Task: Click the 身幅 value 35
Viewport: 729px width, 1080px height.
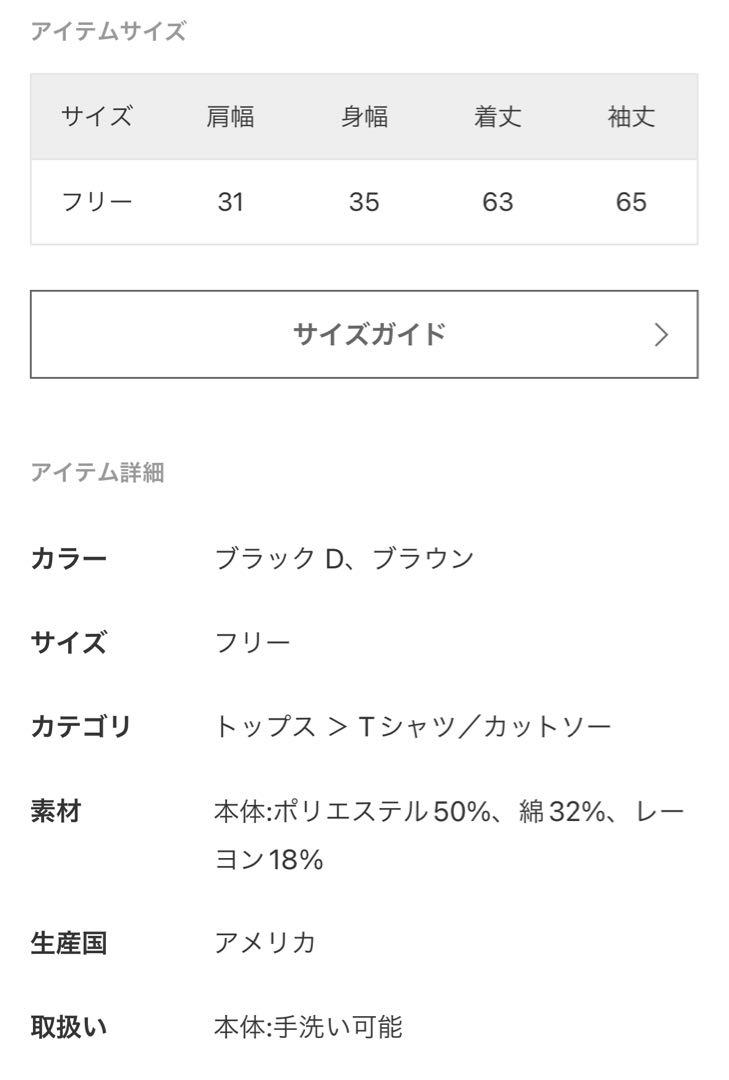Action: pyautogui.click(x=364, y=202)
